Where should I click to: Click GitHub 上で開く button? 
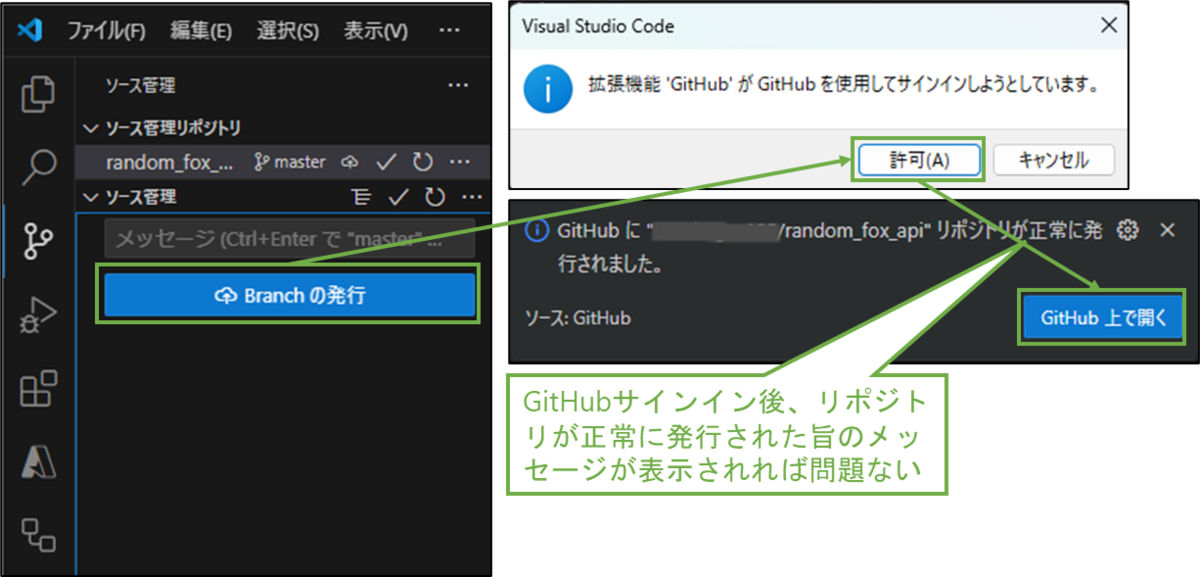1102,318
